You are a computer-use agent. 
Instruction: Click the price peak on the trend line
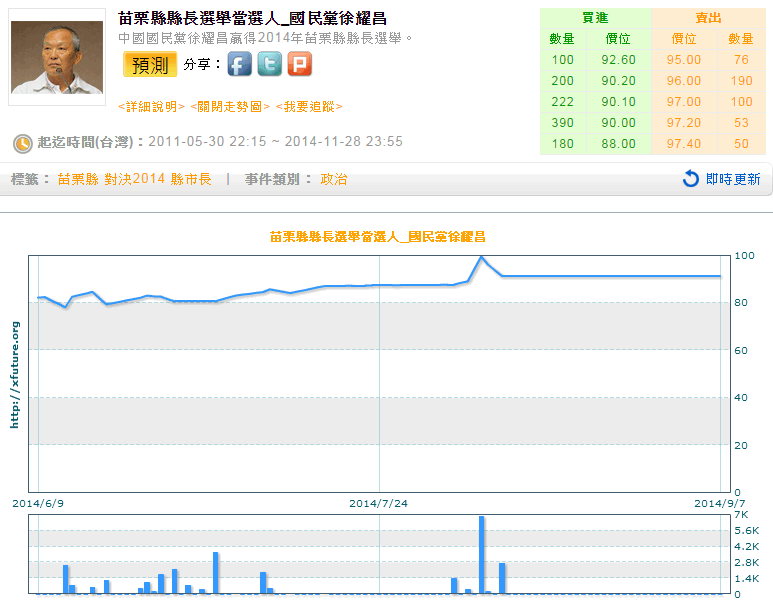(482, 257)
